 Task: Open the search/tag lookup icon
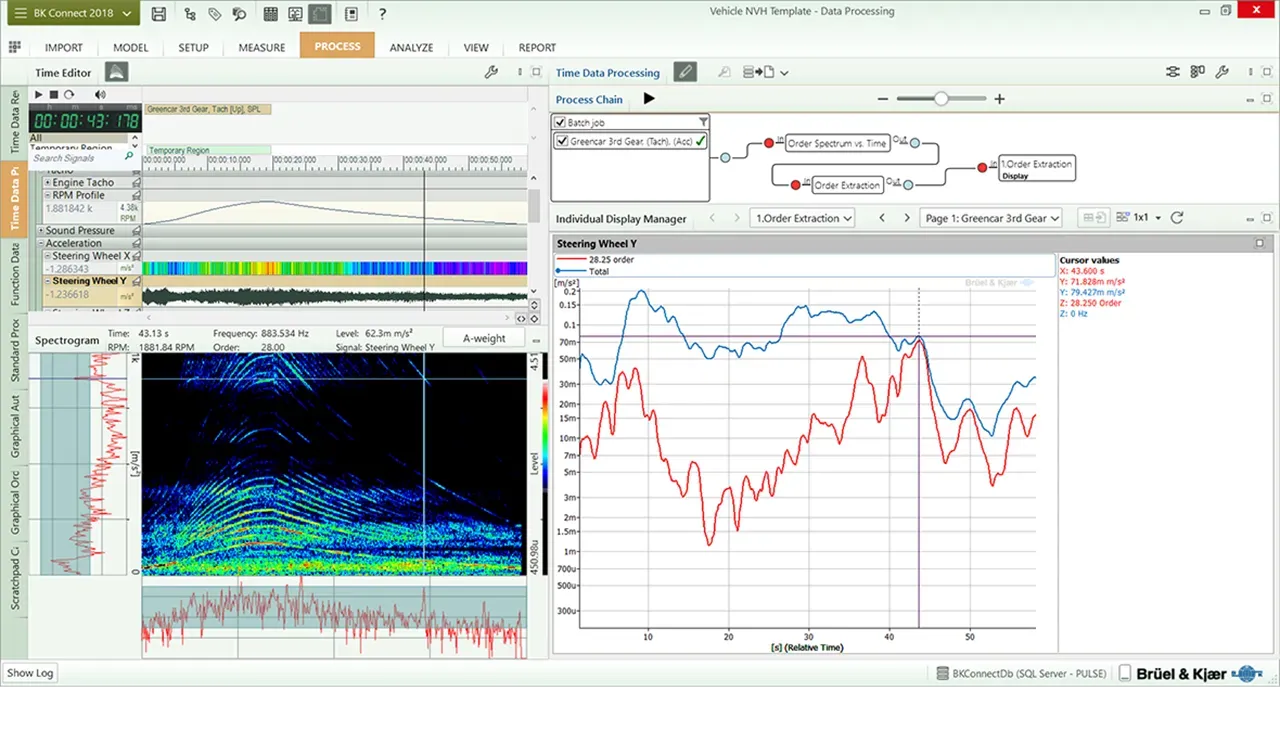[x=238, y=13]
